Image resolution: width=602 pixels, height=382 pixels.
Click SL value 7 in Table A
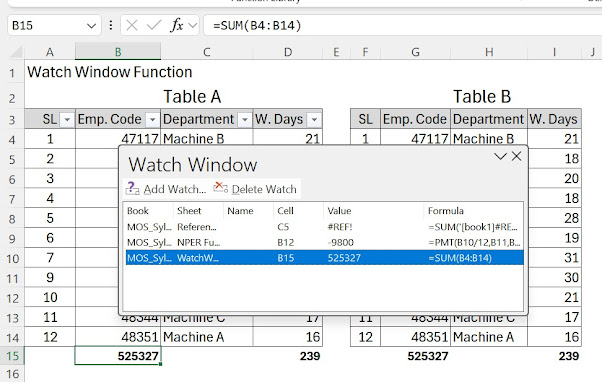pos(50,258)
